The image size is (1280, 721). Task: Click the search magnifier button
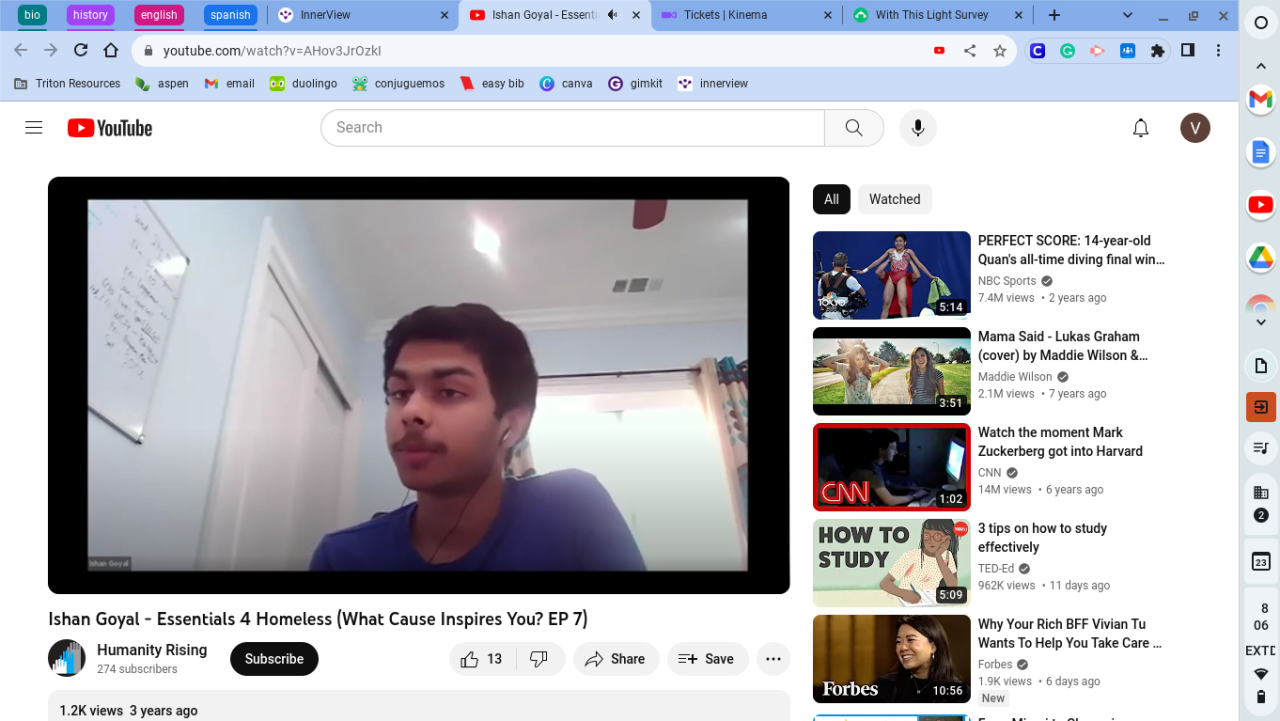coord(854,128)
